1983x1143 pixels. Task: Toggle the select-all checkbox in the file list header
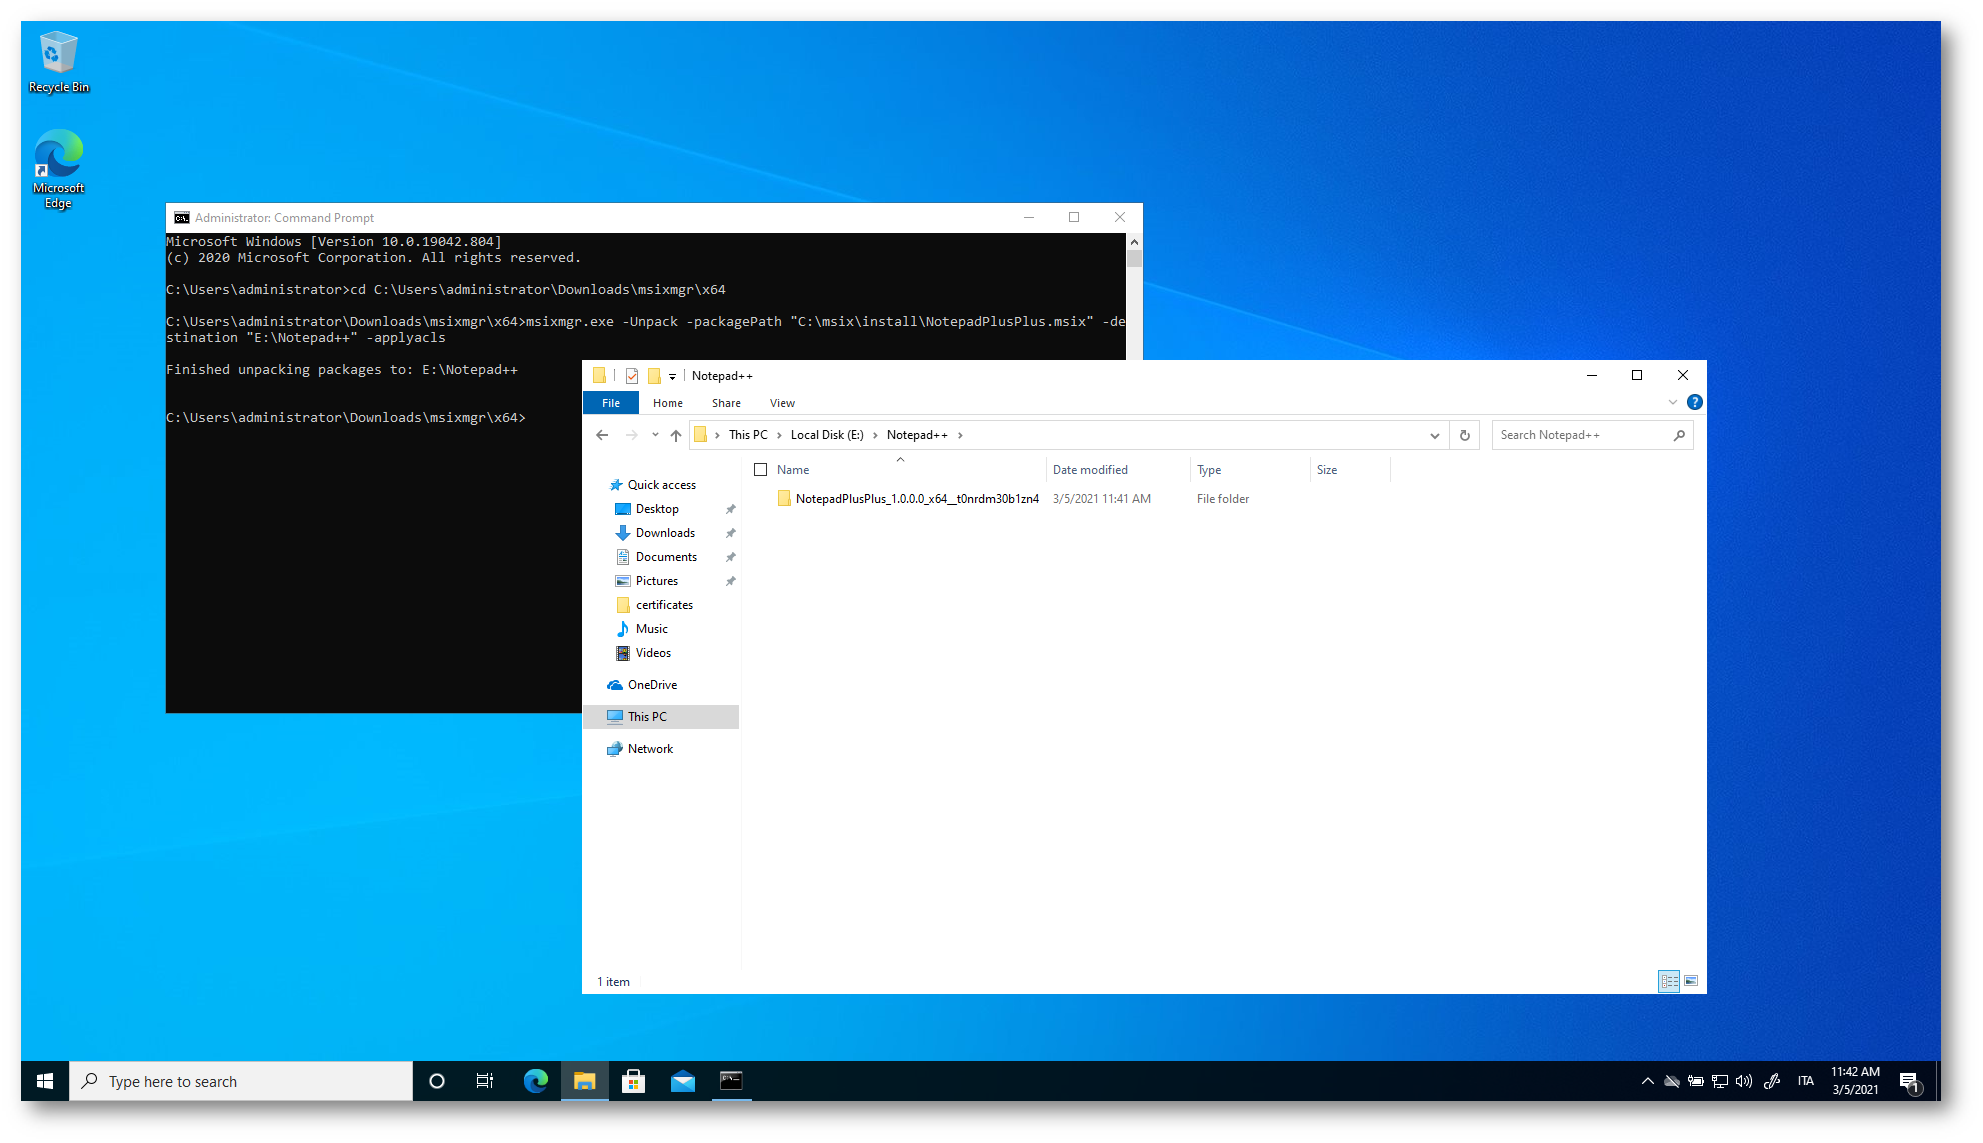pyautogui.click(x=760, y=470)
